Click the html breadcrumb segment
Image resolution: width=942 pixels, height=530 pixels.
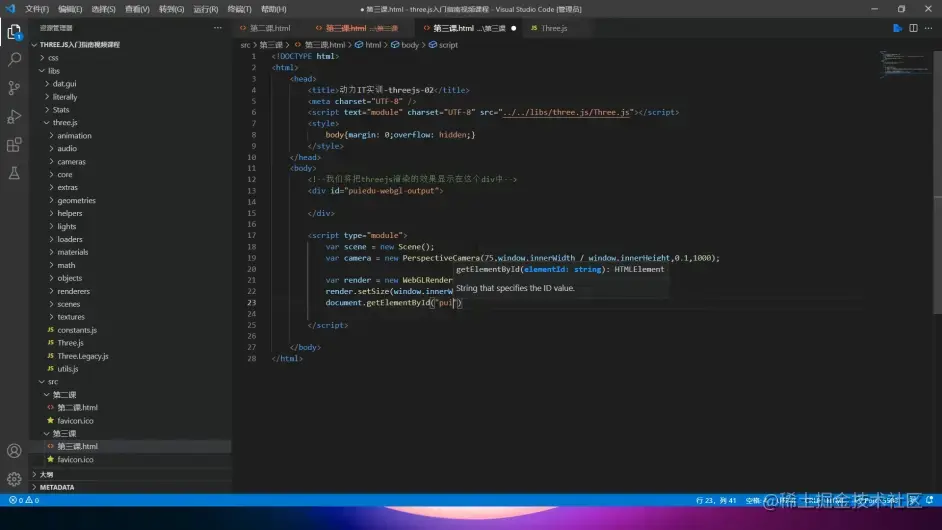point(372,45)
